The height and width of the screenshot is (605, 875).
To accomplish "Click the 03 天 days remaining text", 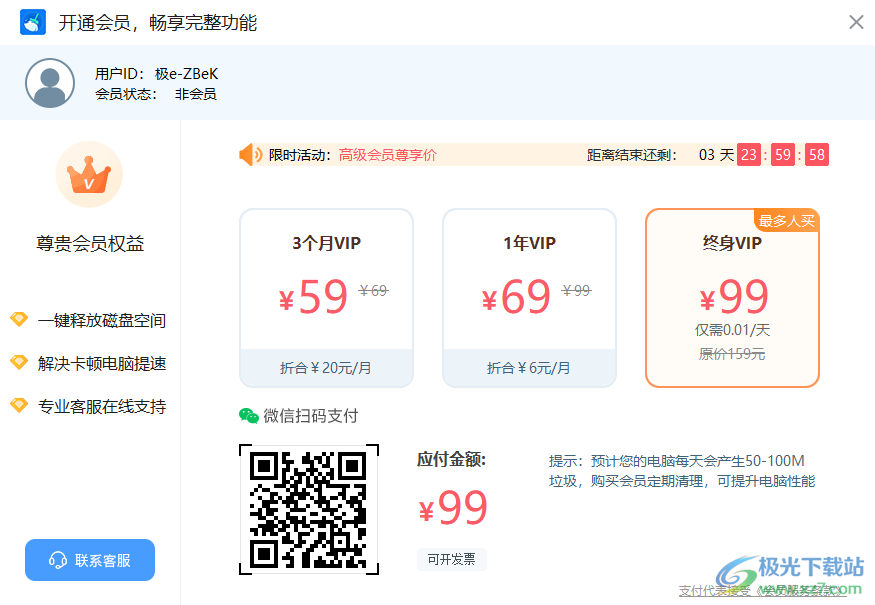I will (x=716, y=155).
